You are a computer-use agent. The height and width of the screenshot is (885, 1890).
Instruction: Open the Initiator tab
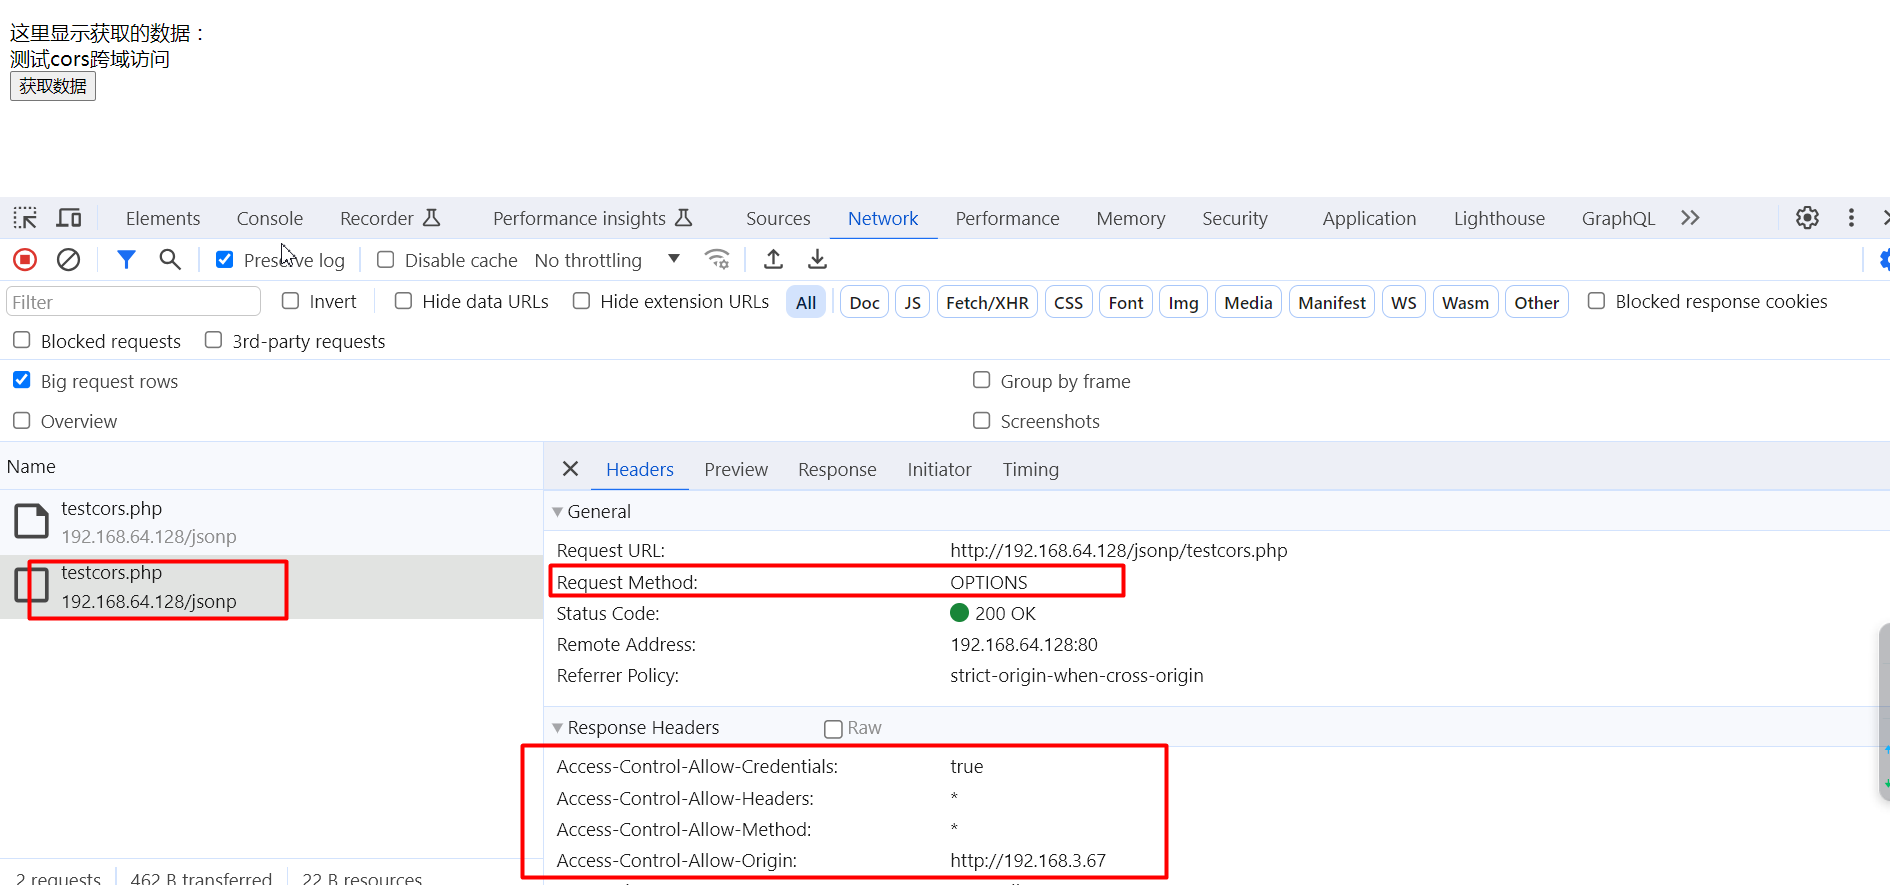pyautogui.click(x=939, y=469)
